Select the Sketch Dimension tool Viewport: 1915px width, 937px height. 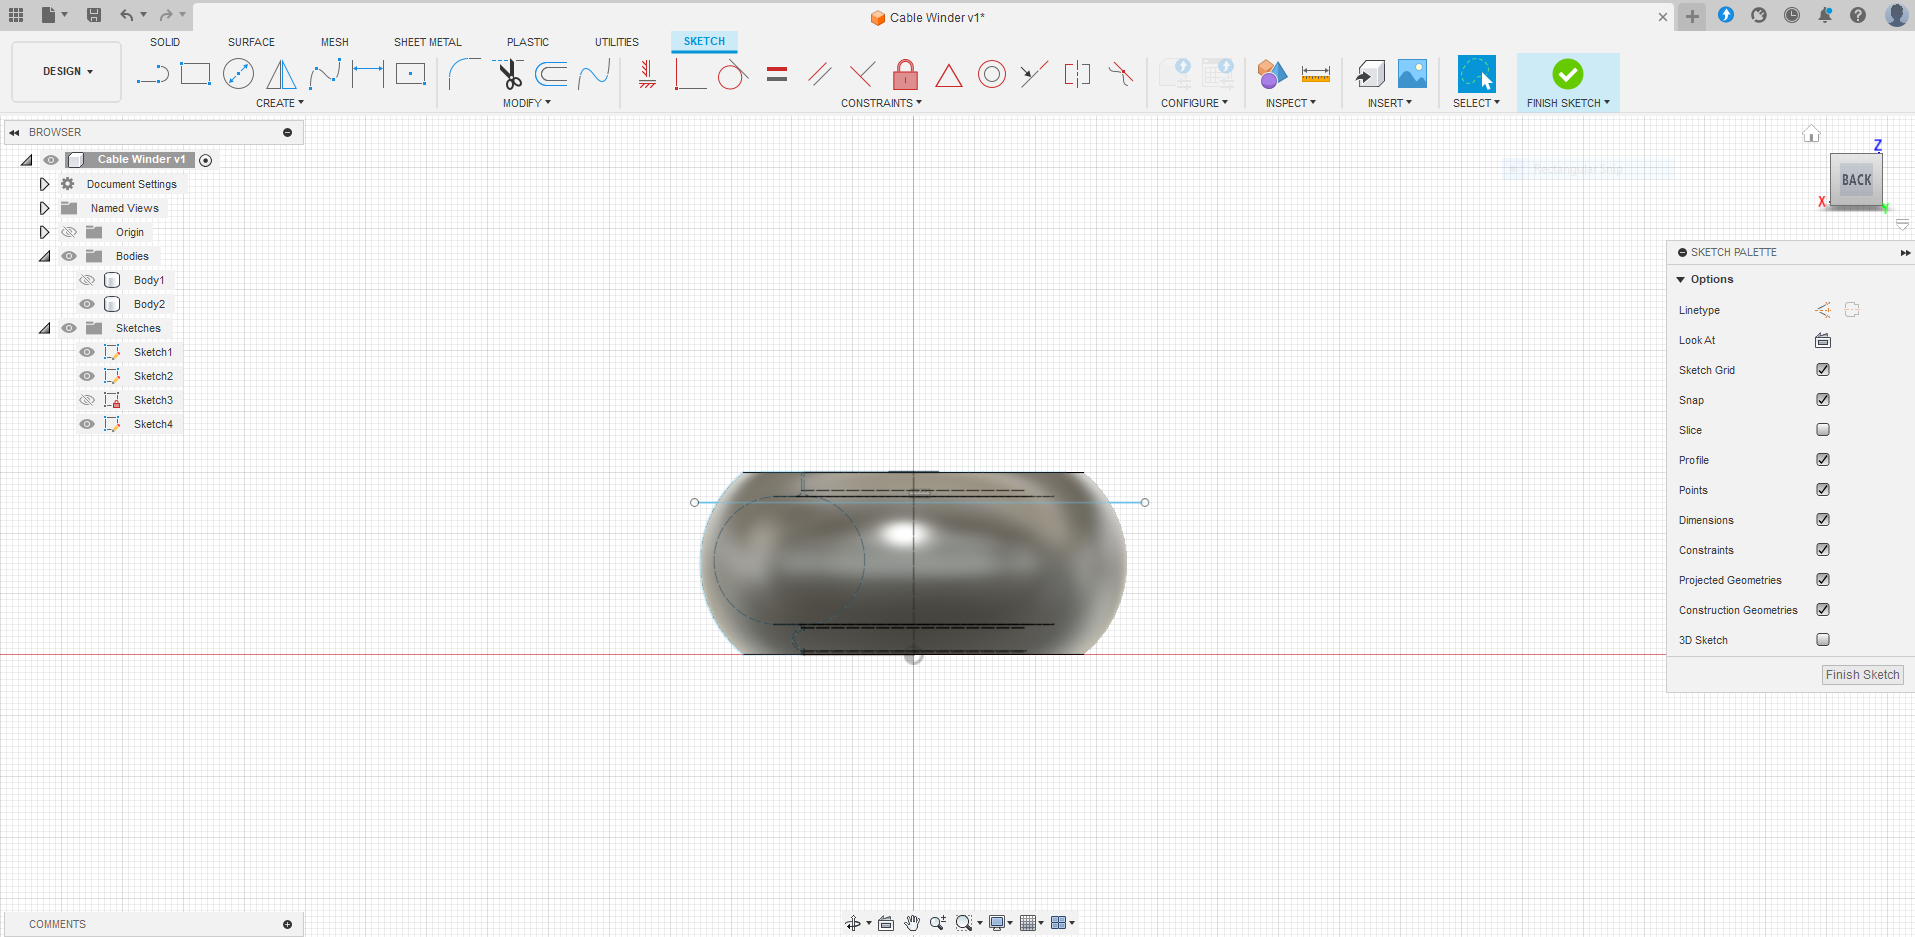(368, 74)
